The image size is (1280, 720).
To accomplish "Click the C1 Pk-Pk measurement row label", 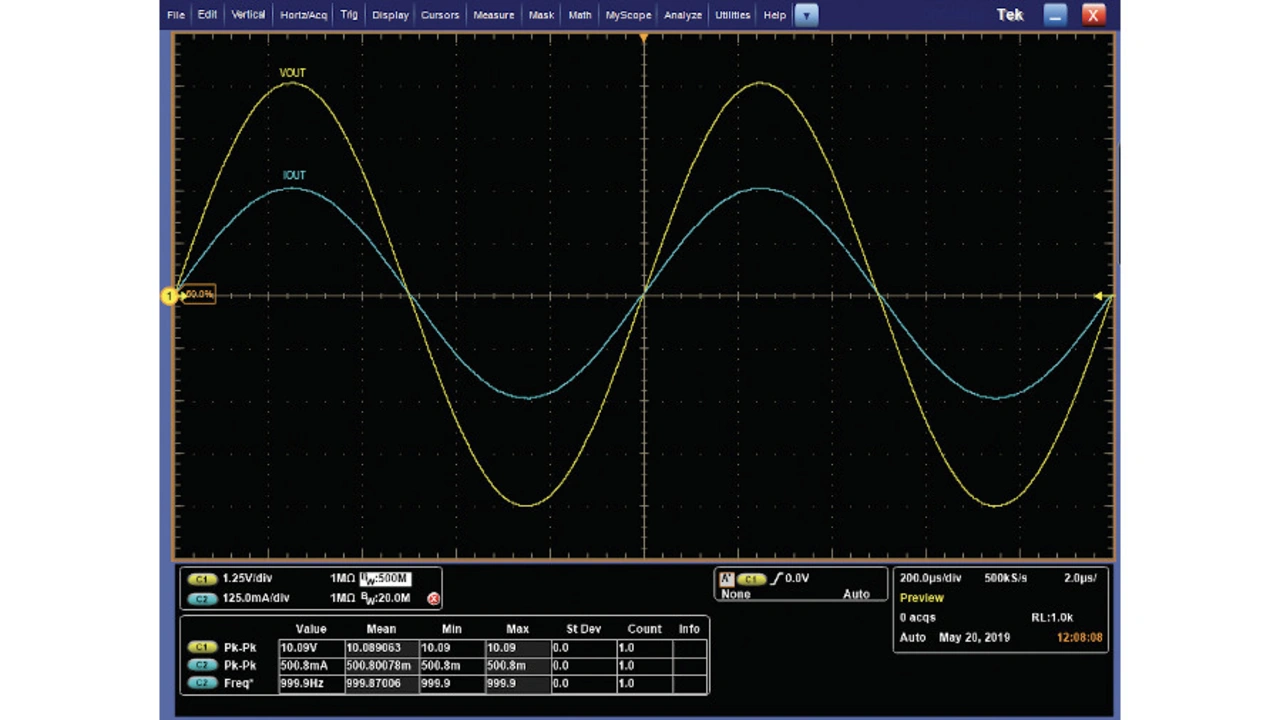I will tap(240, 648).
